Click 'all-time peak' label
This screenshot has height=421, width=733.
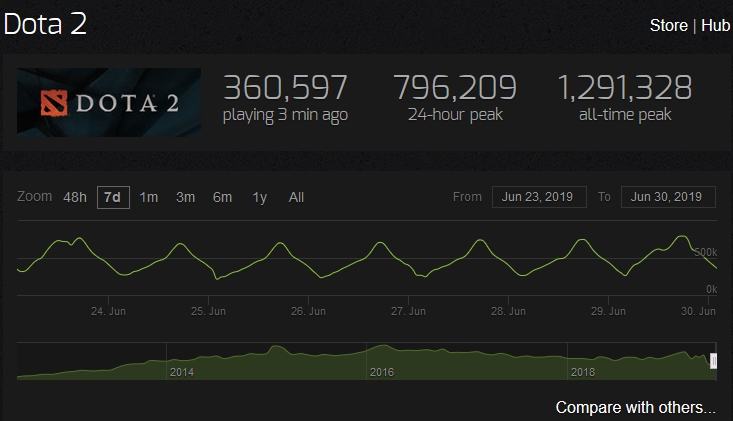coord(625,114)
